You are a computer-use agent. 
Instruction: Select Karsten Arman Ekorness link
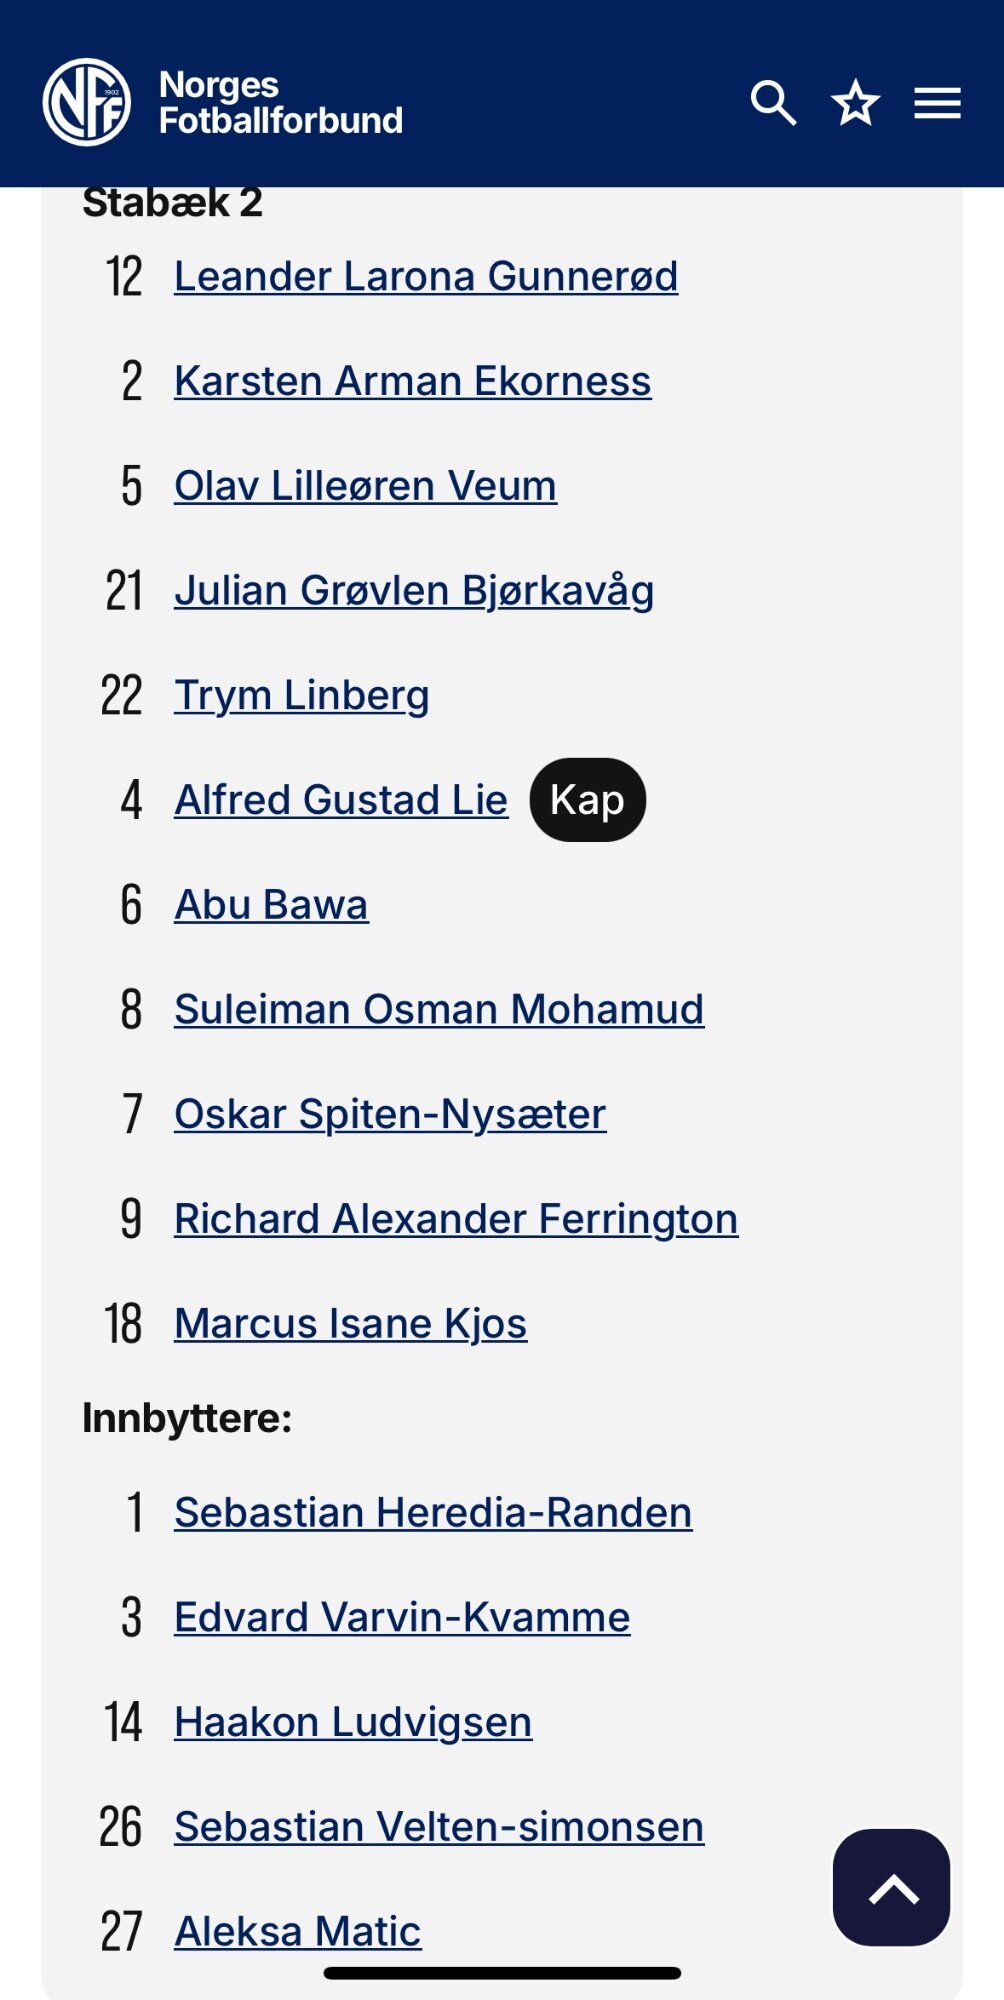point(413,381)
